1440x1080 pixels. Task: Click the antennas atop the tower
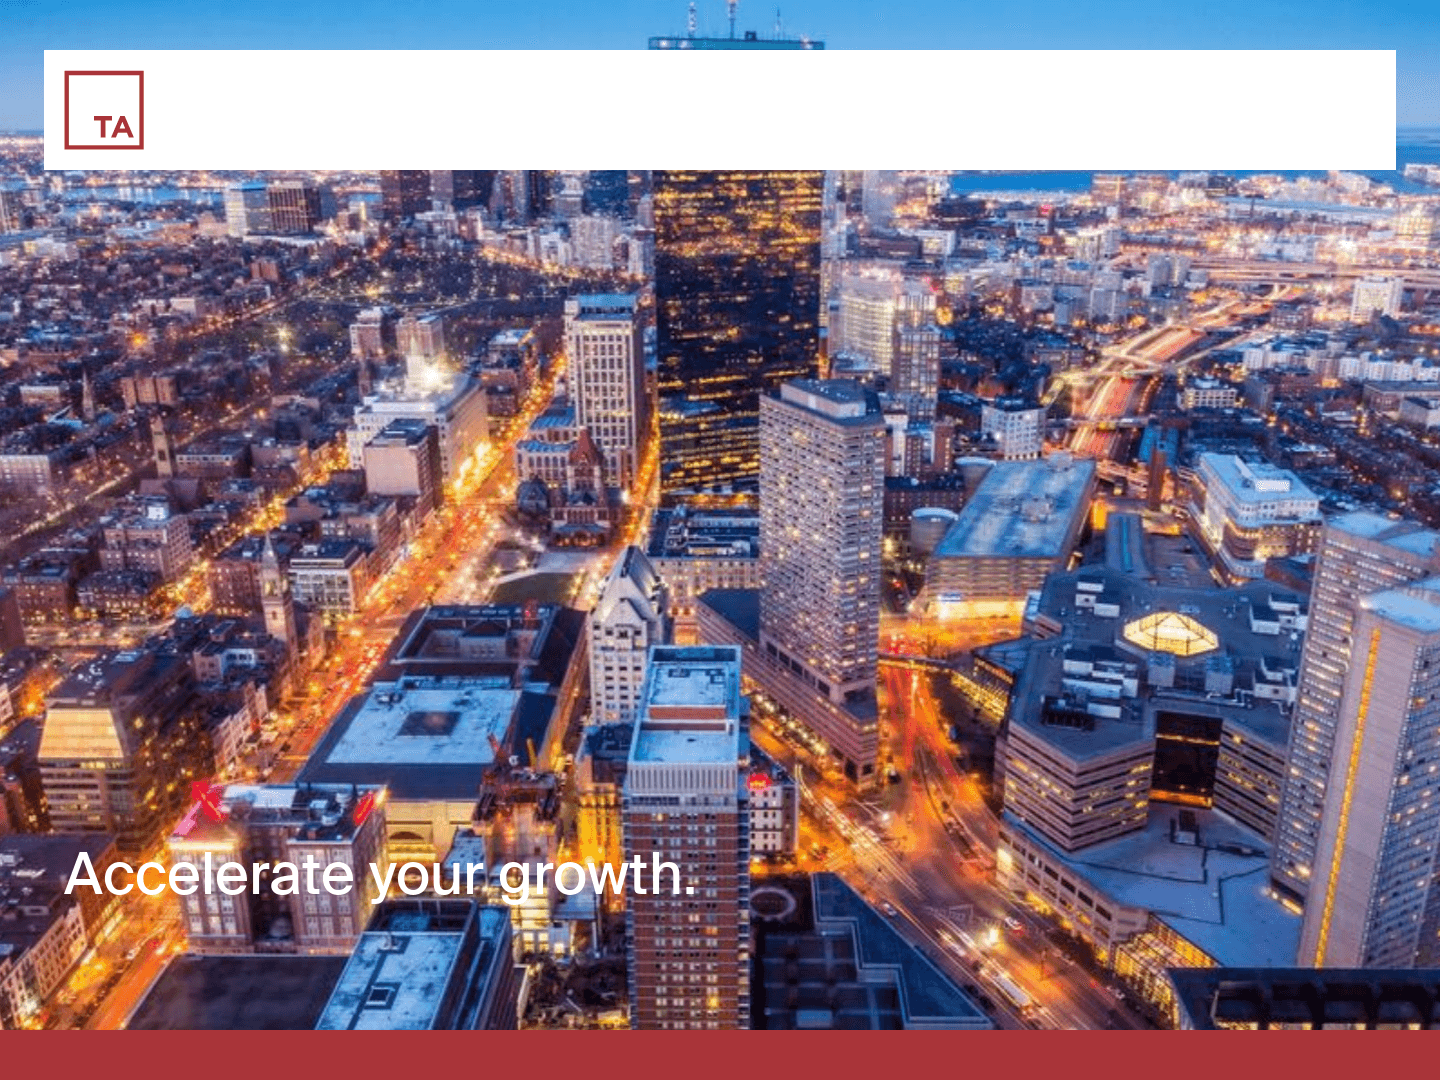733,20
